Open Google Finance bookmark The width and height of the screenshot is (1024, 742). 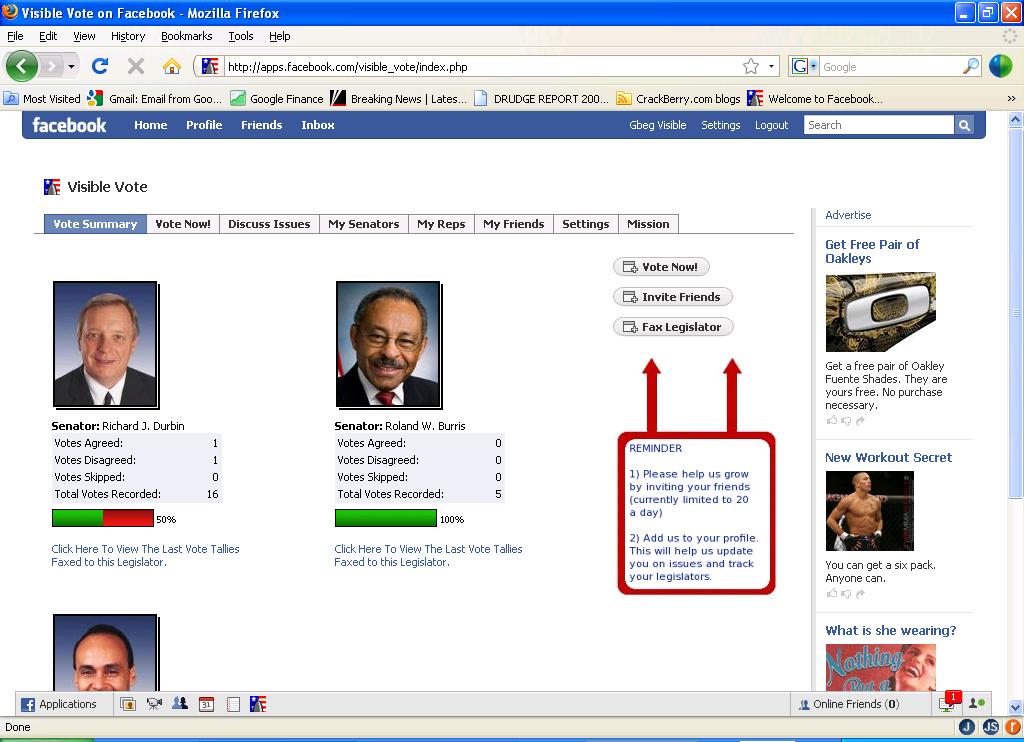click(277, 99)
